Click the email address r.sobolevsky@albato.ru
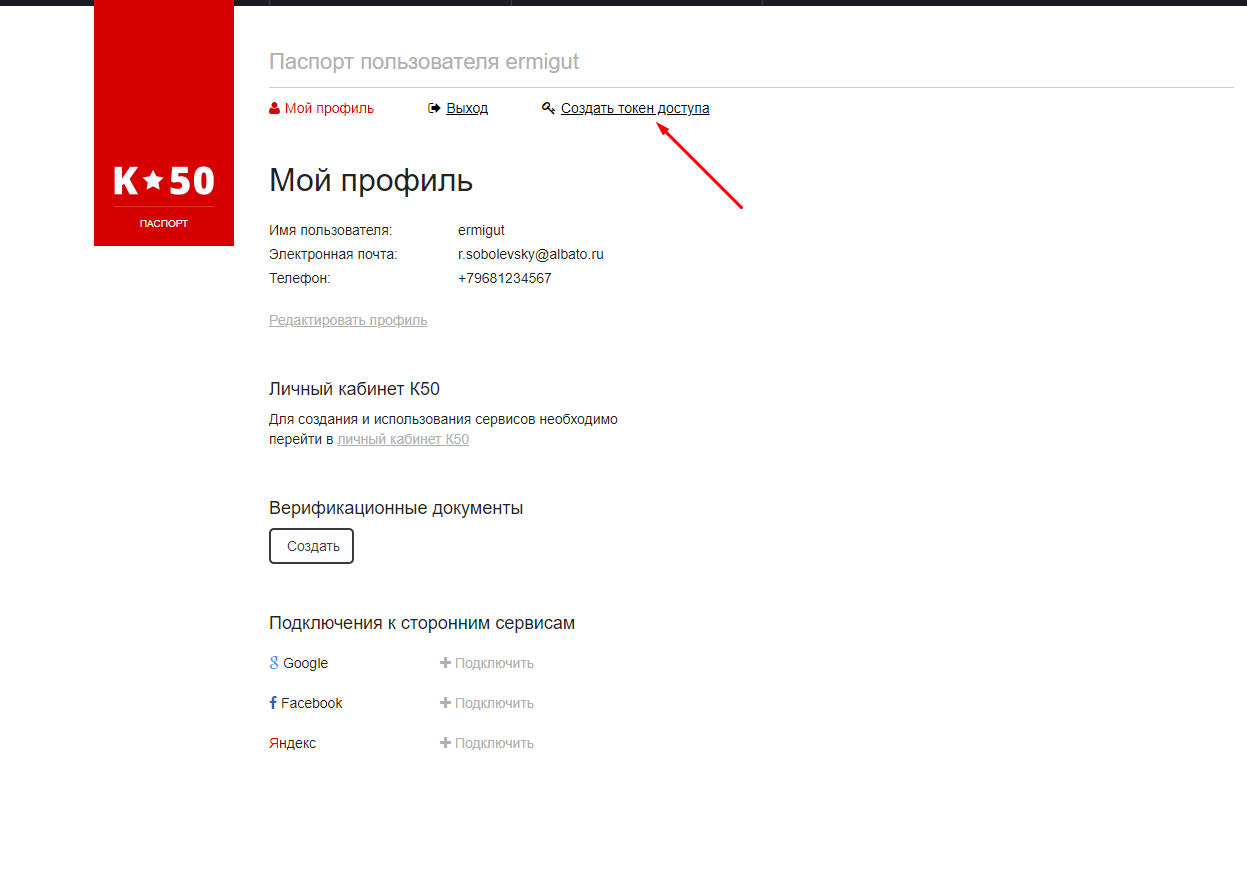The image size is (1247, 878). (x=530, y=254)
